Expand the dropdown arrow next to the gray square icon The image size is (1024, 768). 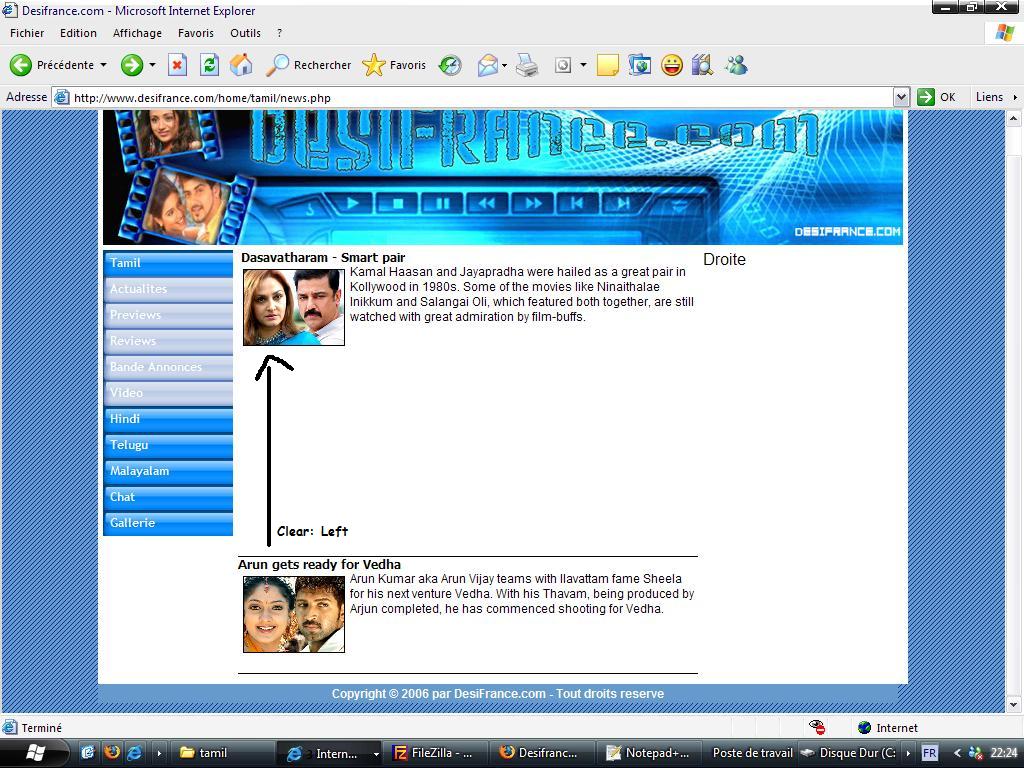tap(583, 65)
